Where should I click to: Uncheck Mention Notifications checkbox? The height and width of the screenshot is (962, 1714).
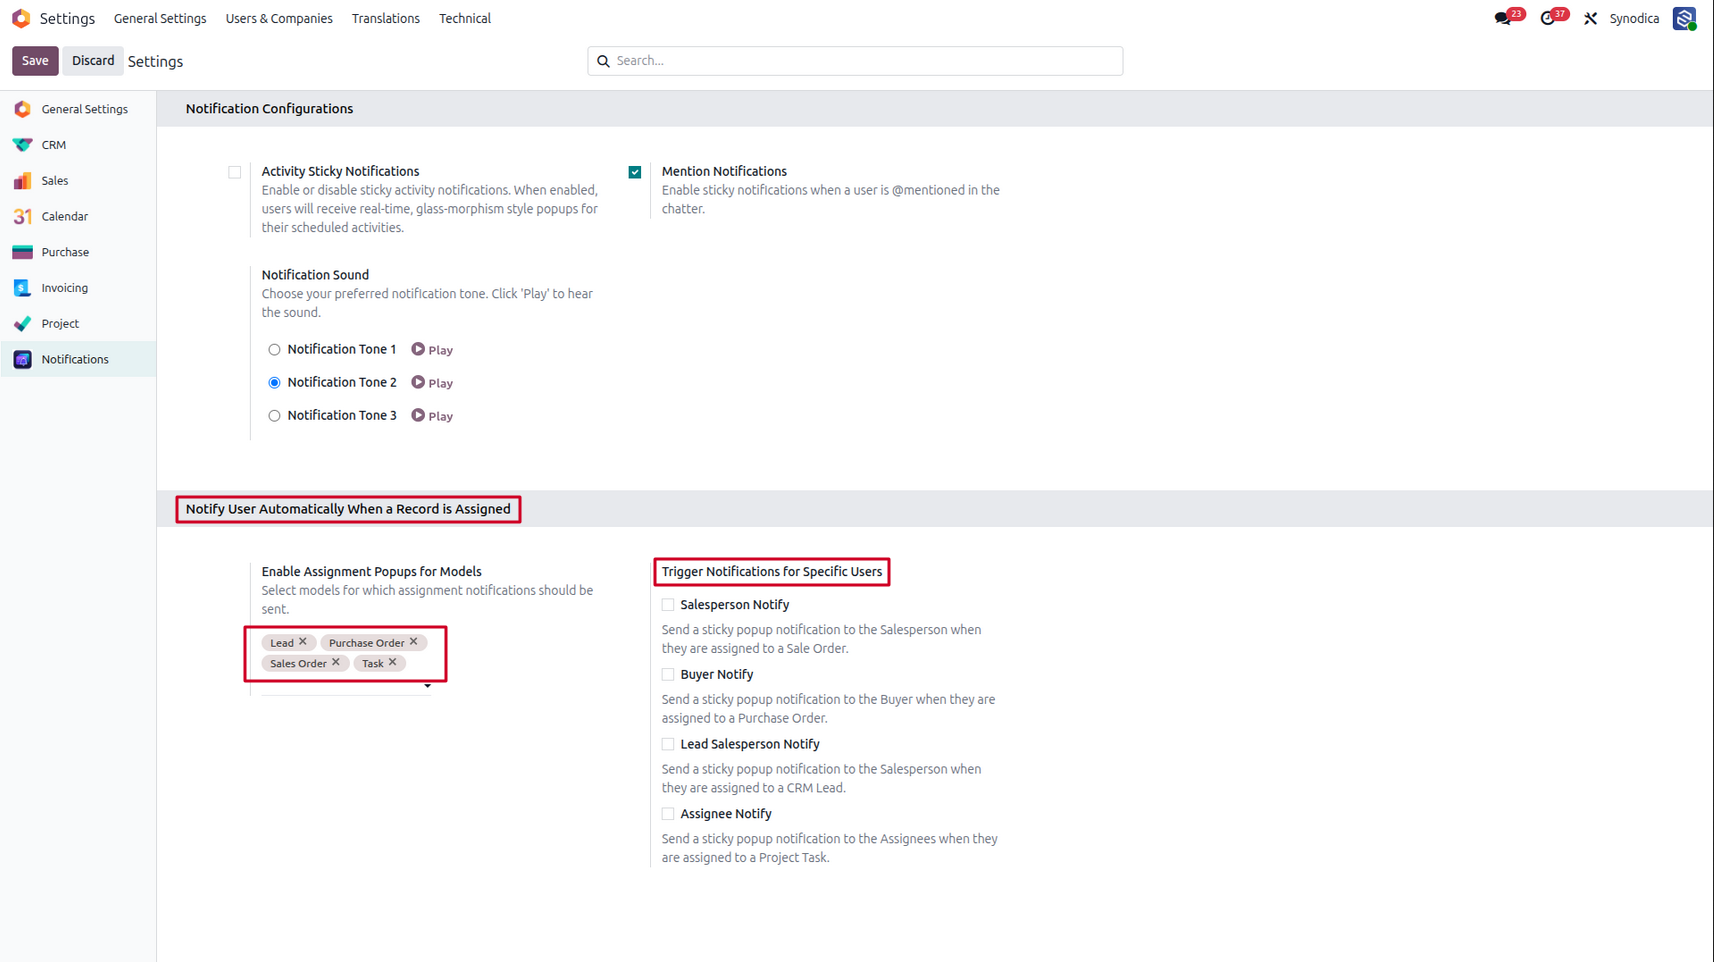pos(635,172)
